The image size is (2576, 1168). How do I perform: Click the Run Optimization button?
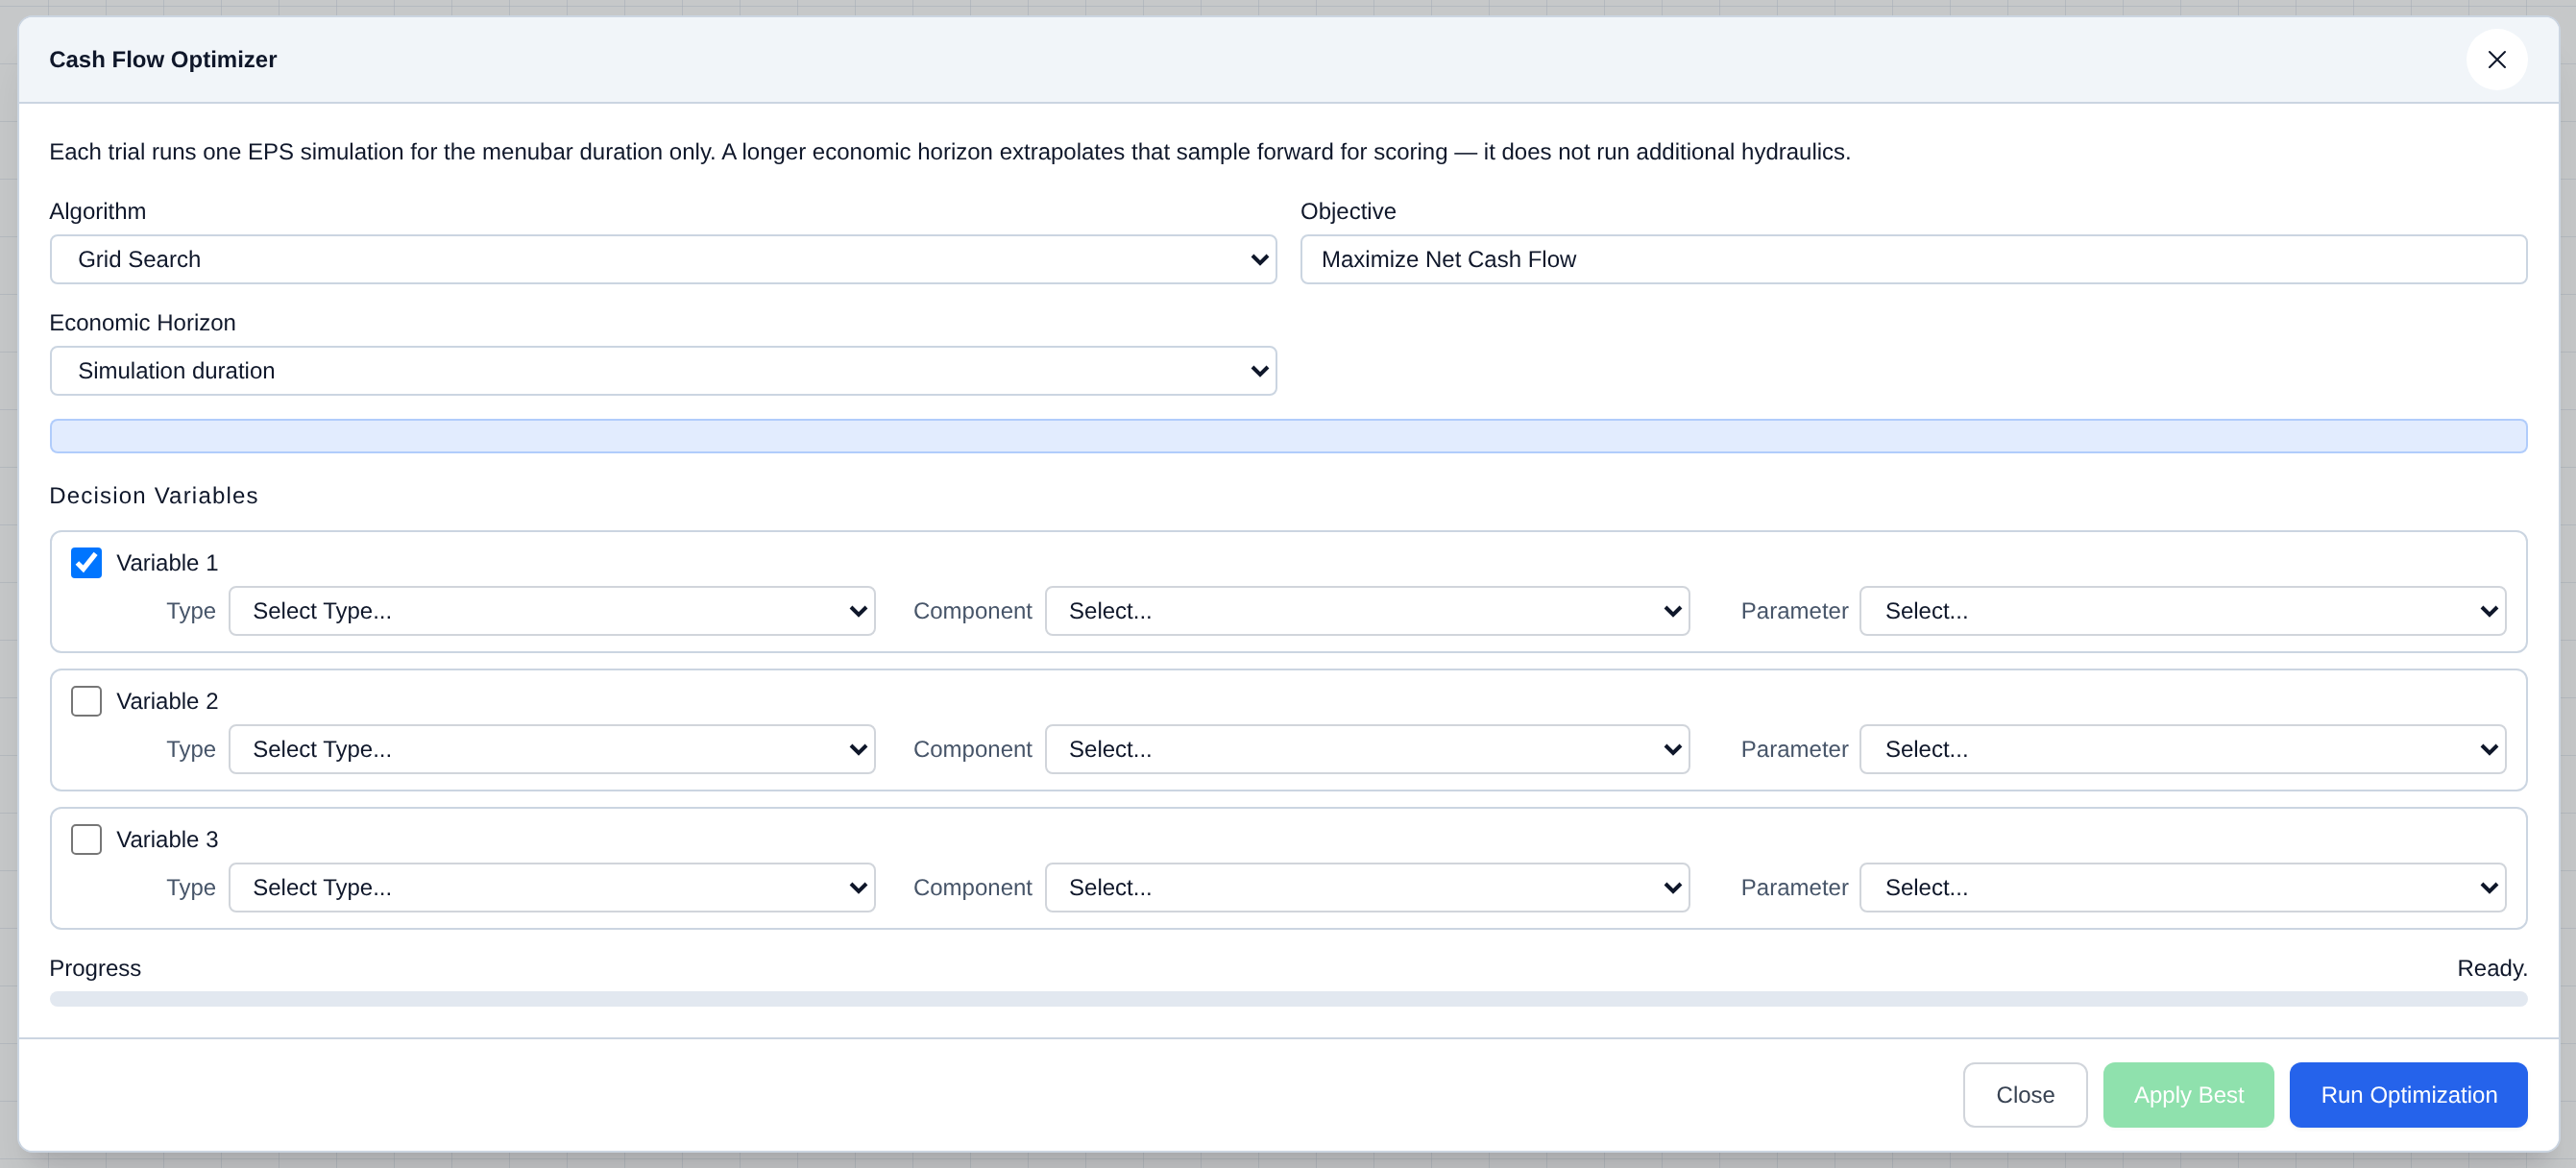[x=2408, y=1094]
